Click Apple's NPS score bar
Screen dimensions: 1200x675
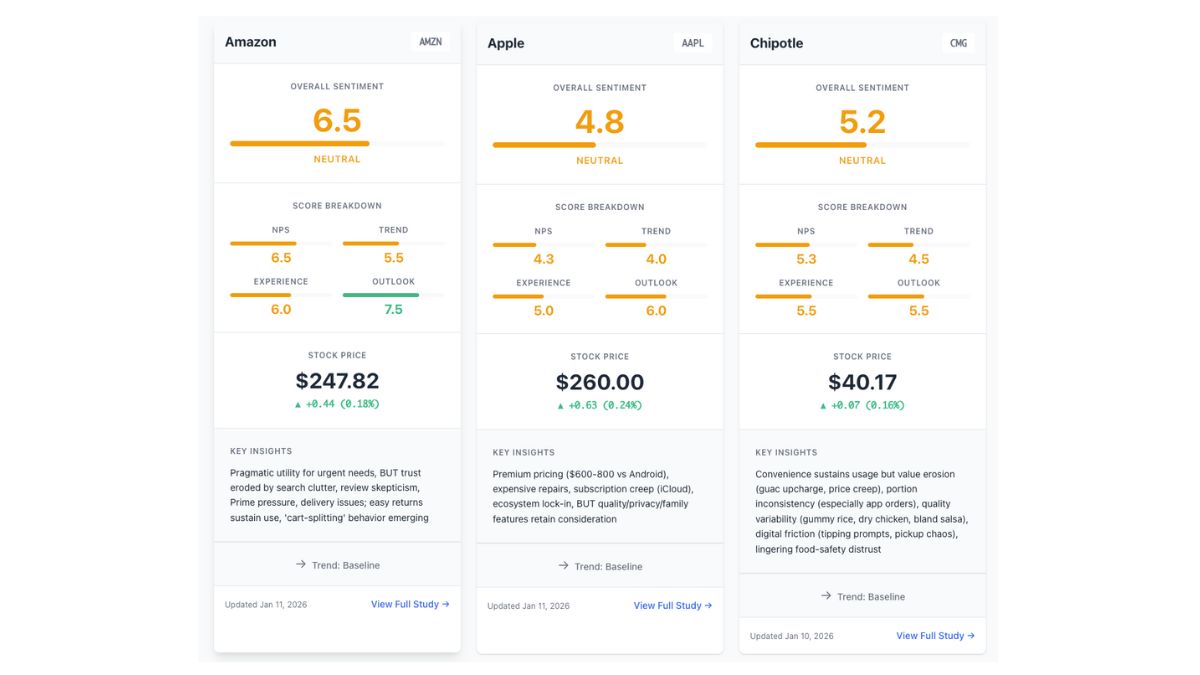click(540, 243)
